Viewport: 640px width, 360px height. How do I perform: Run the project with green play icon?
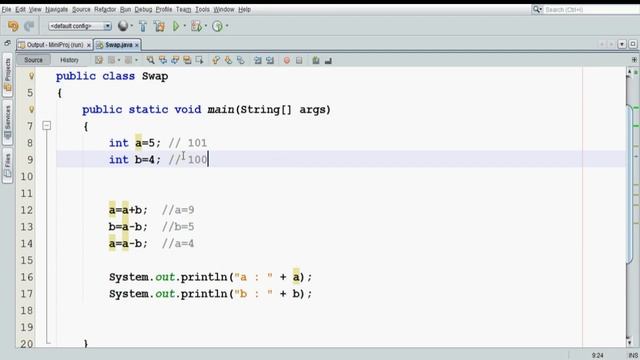pyautogui.click(x=176, y=26)
